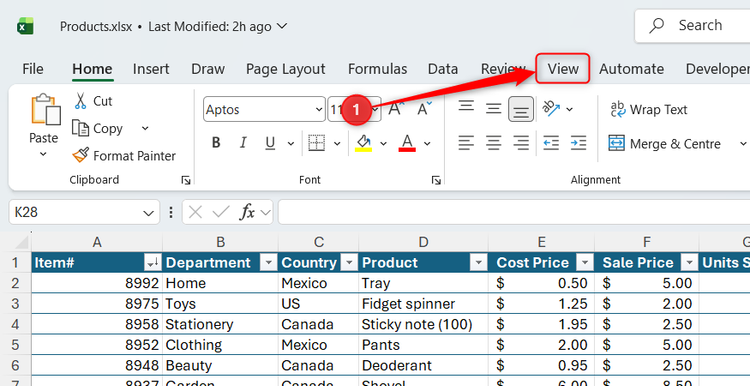Open Borders dropdown arrow
The height and width of the screenshot is (386, 750).
point(337,143)
